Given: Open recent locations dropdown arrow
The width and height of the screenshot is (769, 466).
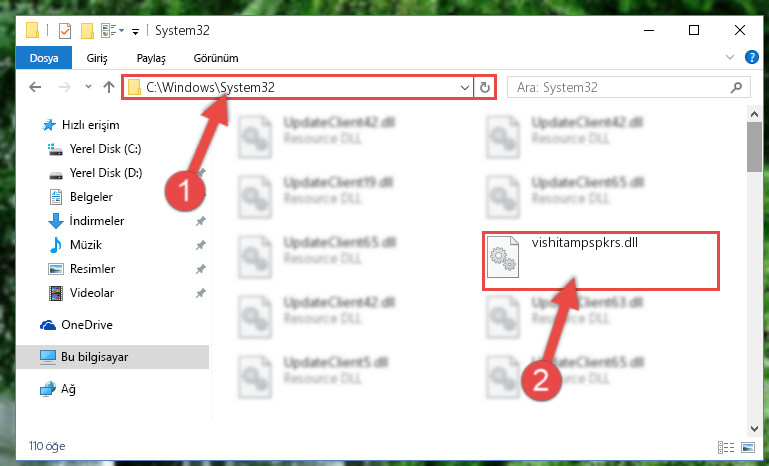Looking at the screenshot, I should [x=88, y=87].
